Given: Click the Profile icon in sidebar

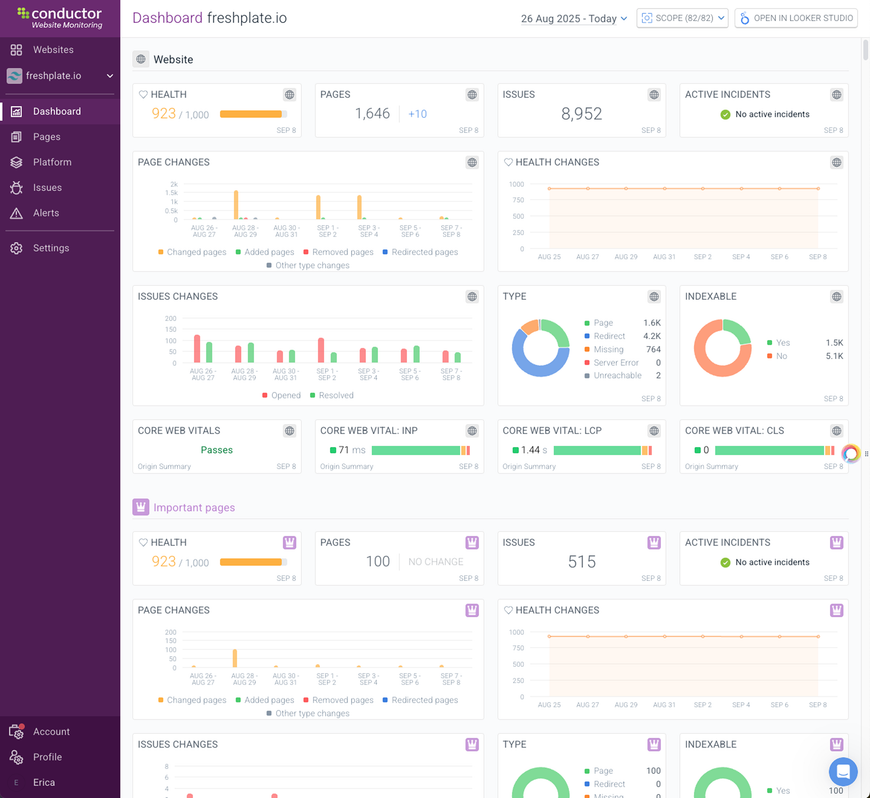Looking at the screenshot, I should [16, 757].
